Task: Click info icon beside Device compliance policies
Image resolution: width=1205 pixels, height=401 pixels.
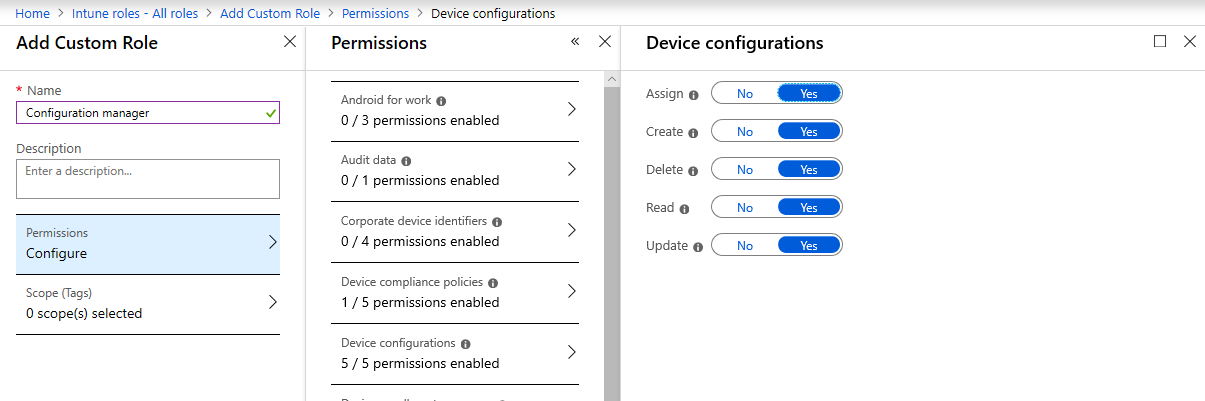Action: point(493,283)
